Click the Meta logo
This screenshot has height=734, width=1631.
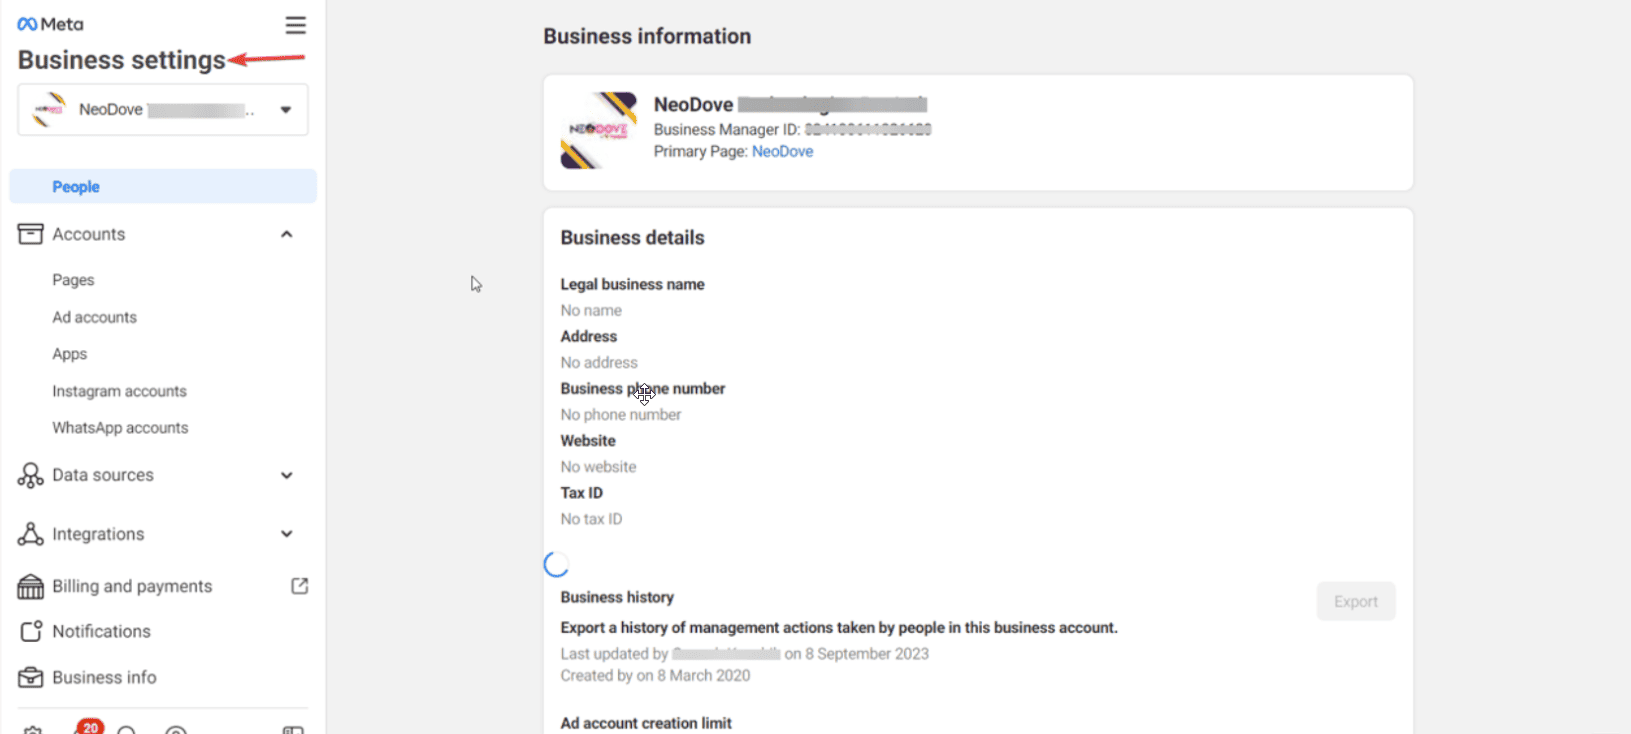pyautogui.click(x=50, y=24)
